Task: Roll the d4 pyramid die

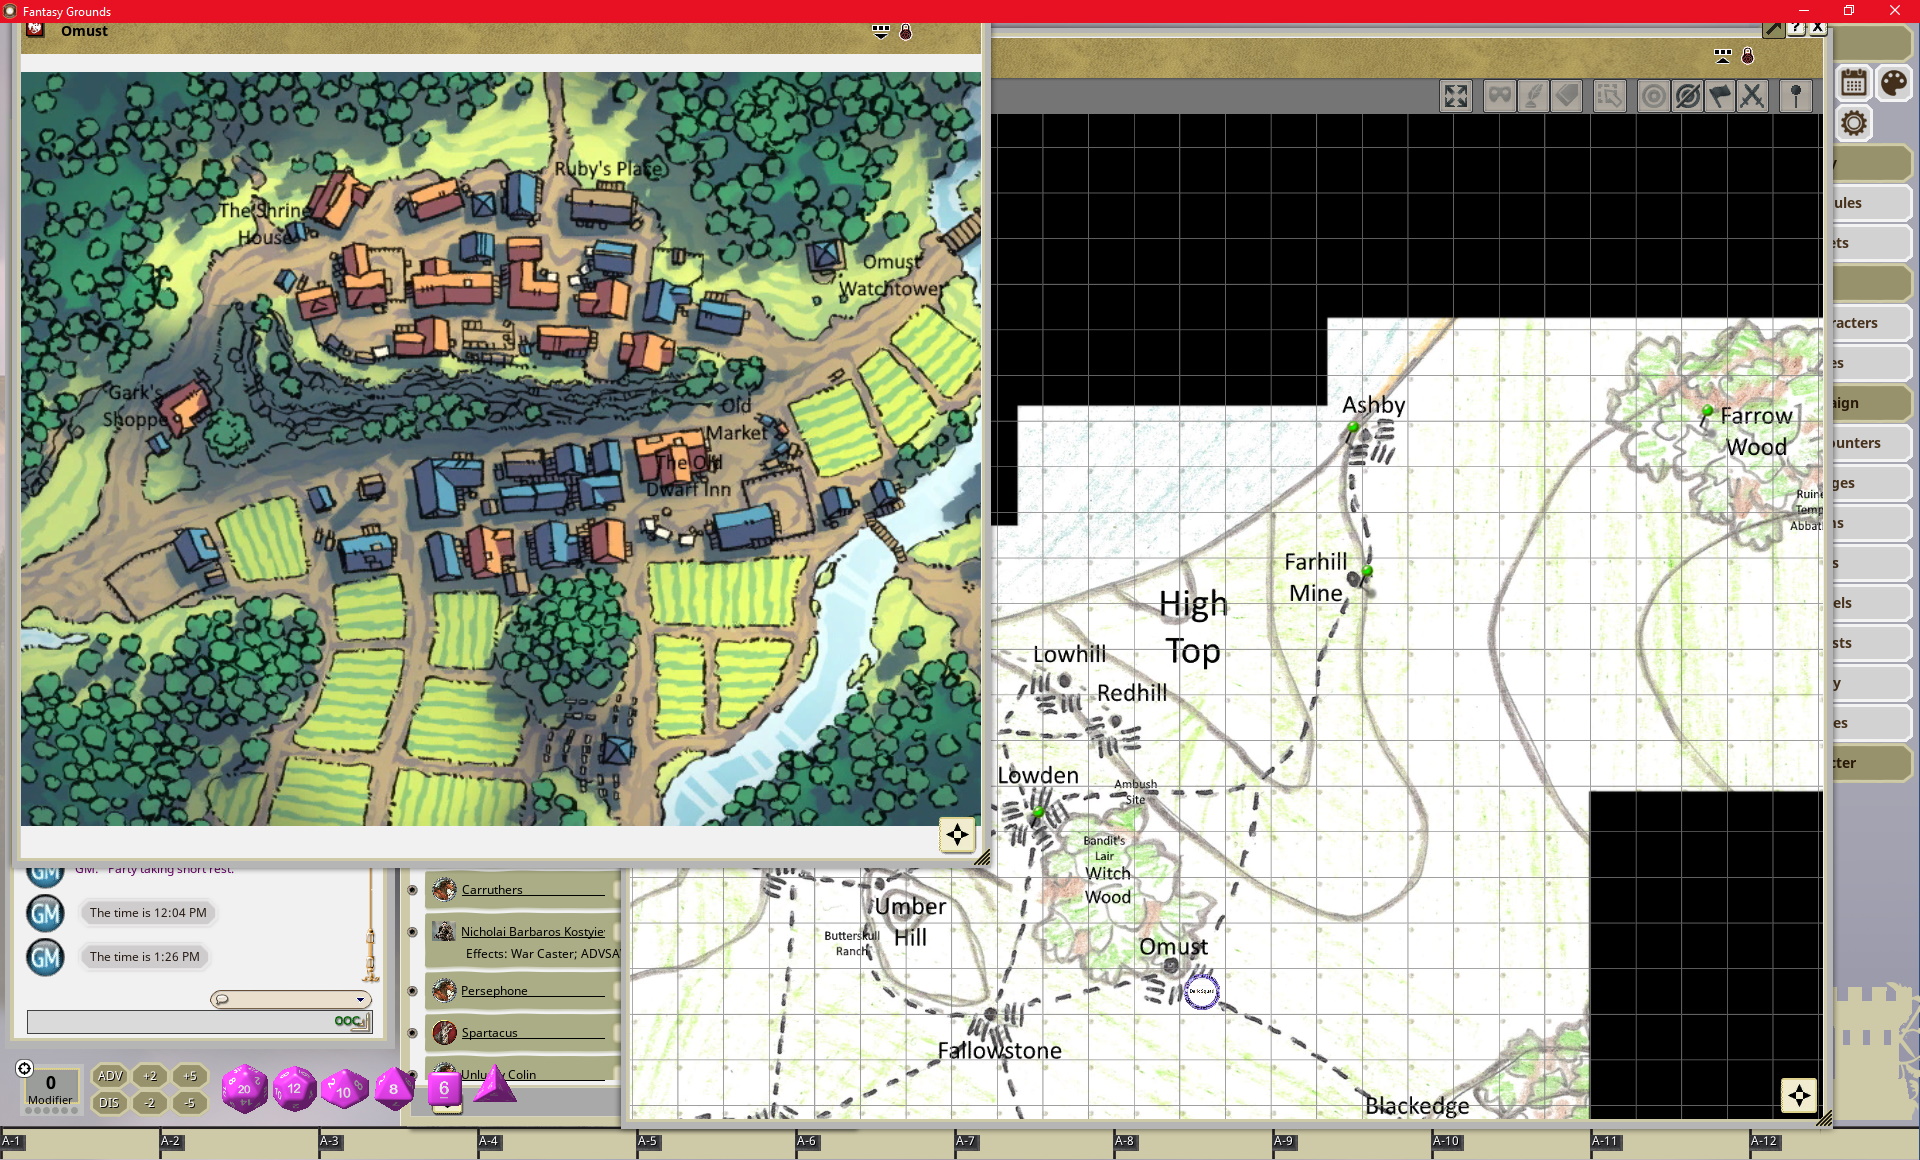Action: pyautogui.click(x=494, y=1084)
